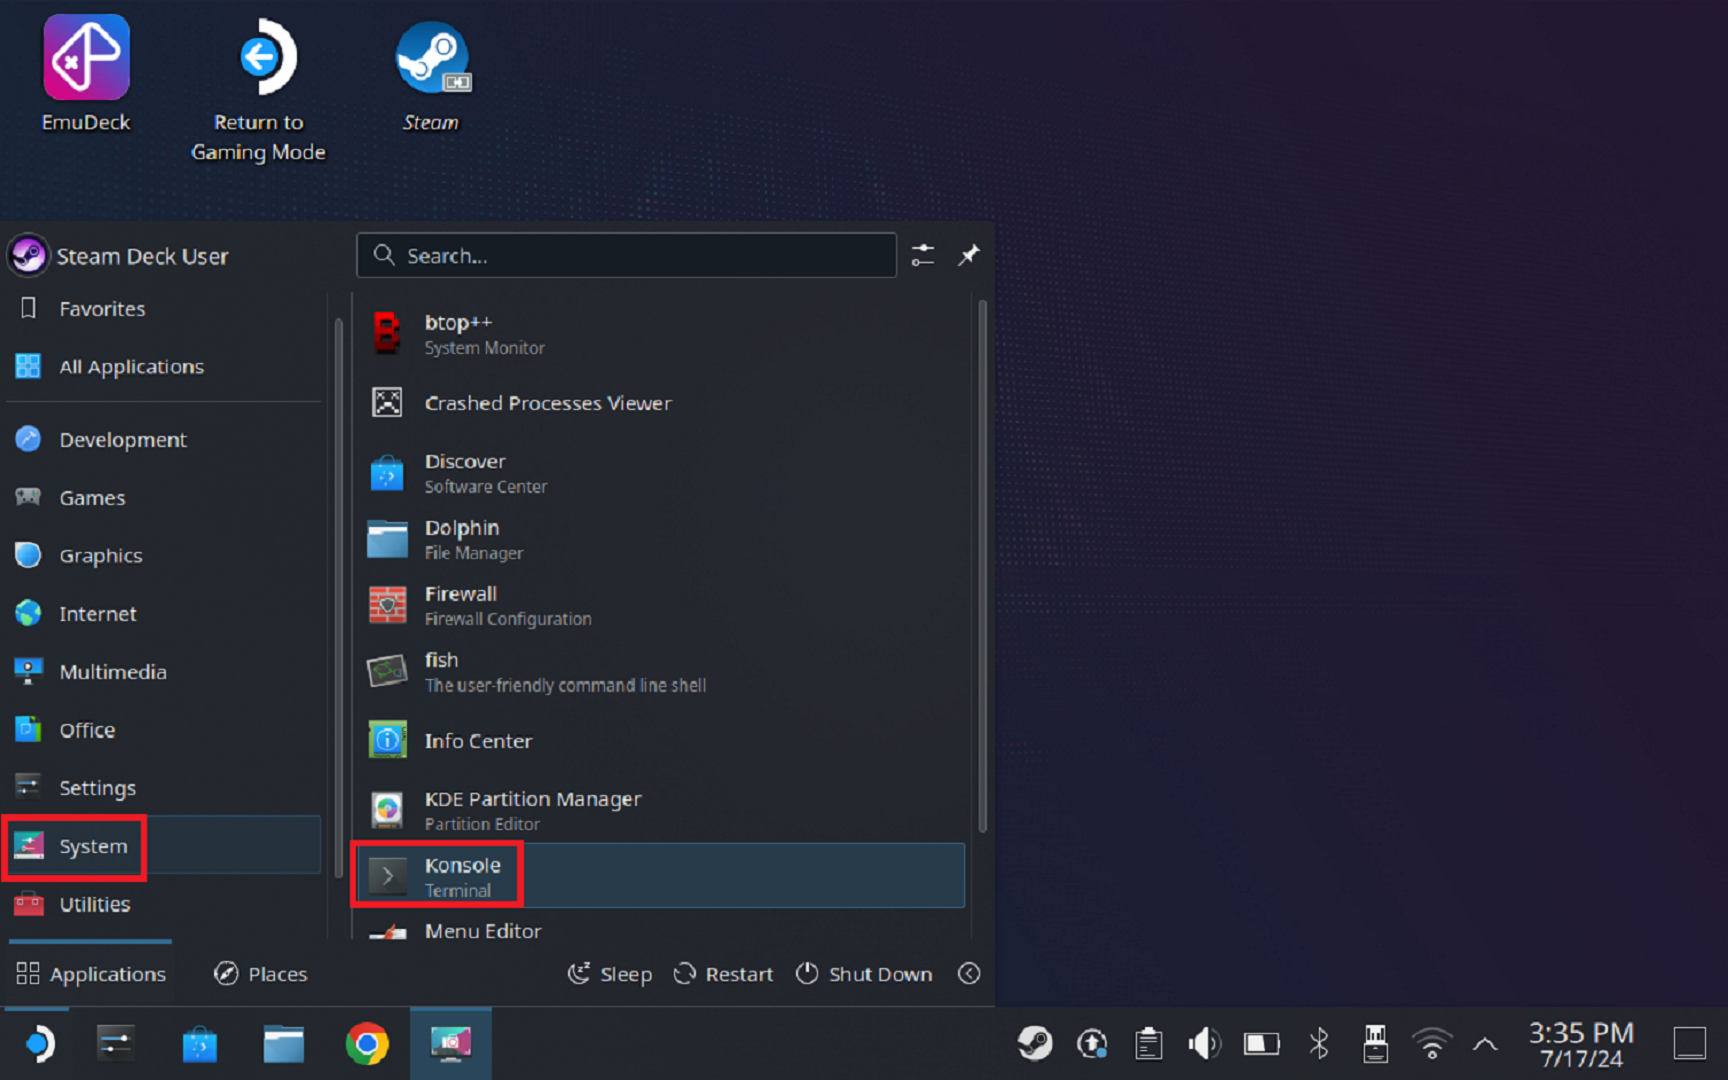
Task: Select the System category
Action: point(164,846)
